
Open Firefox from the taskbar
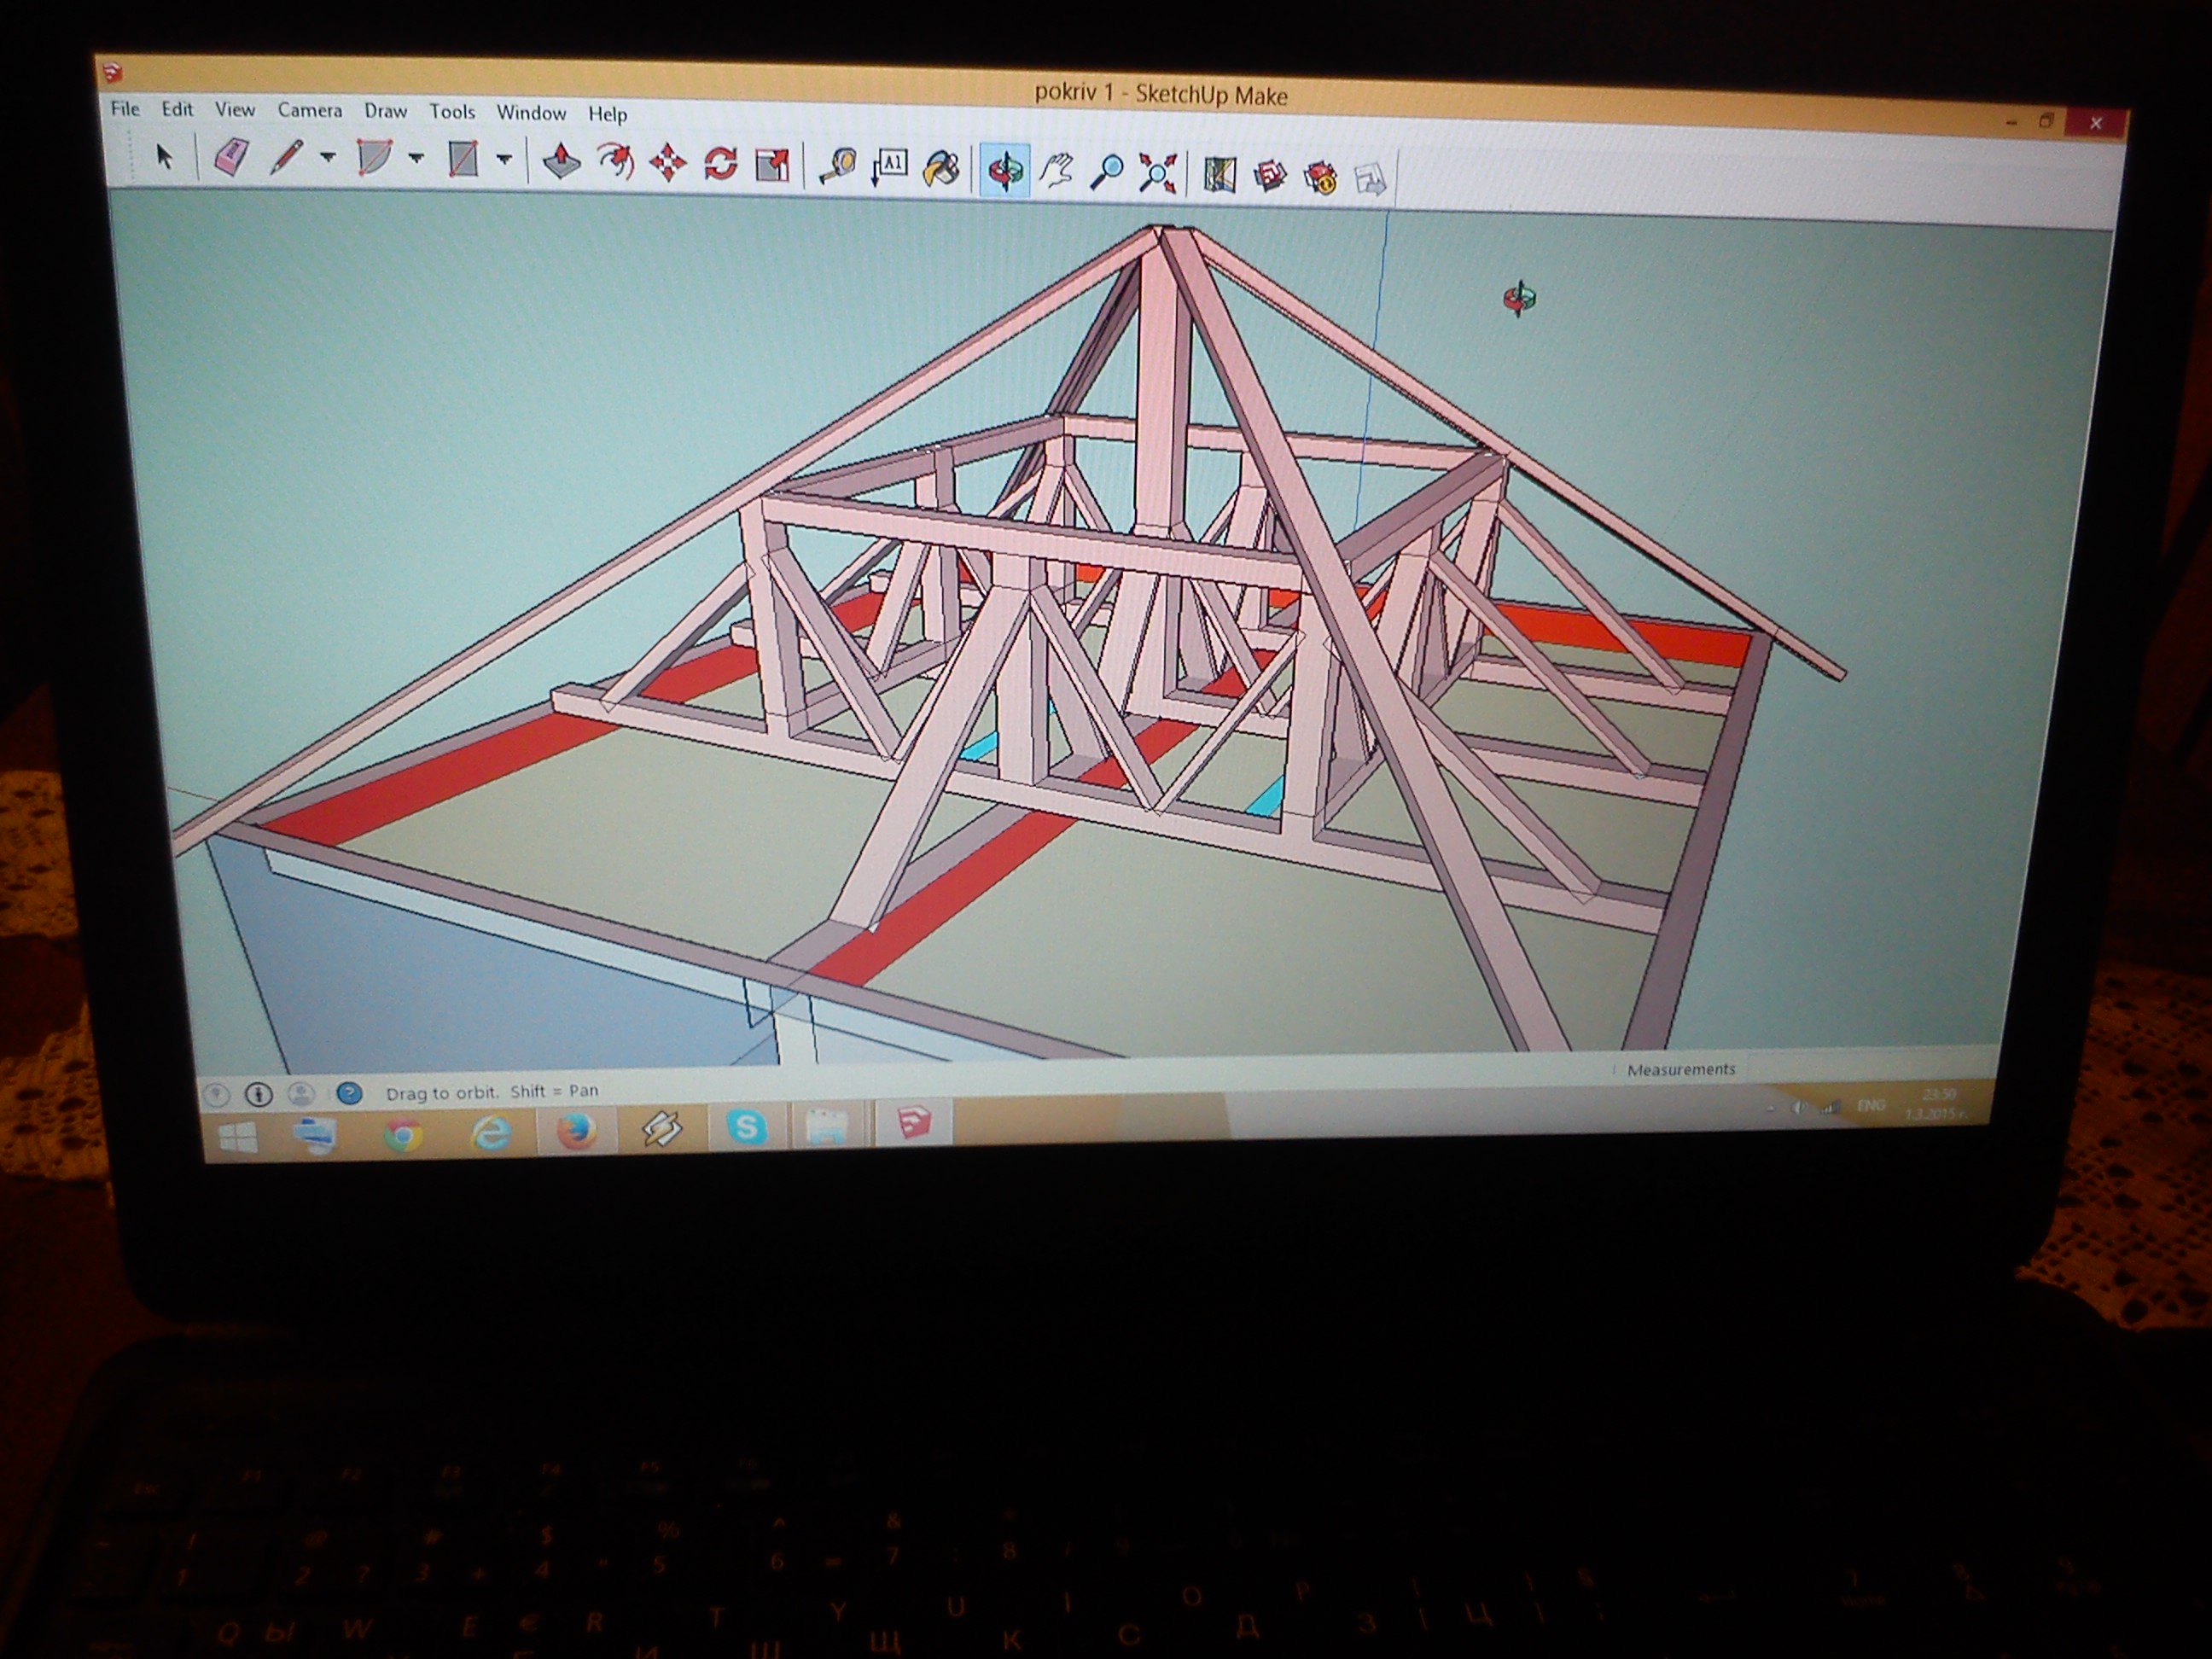point(576,1132)
